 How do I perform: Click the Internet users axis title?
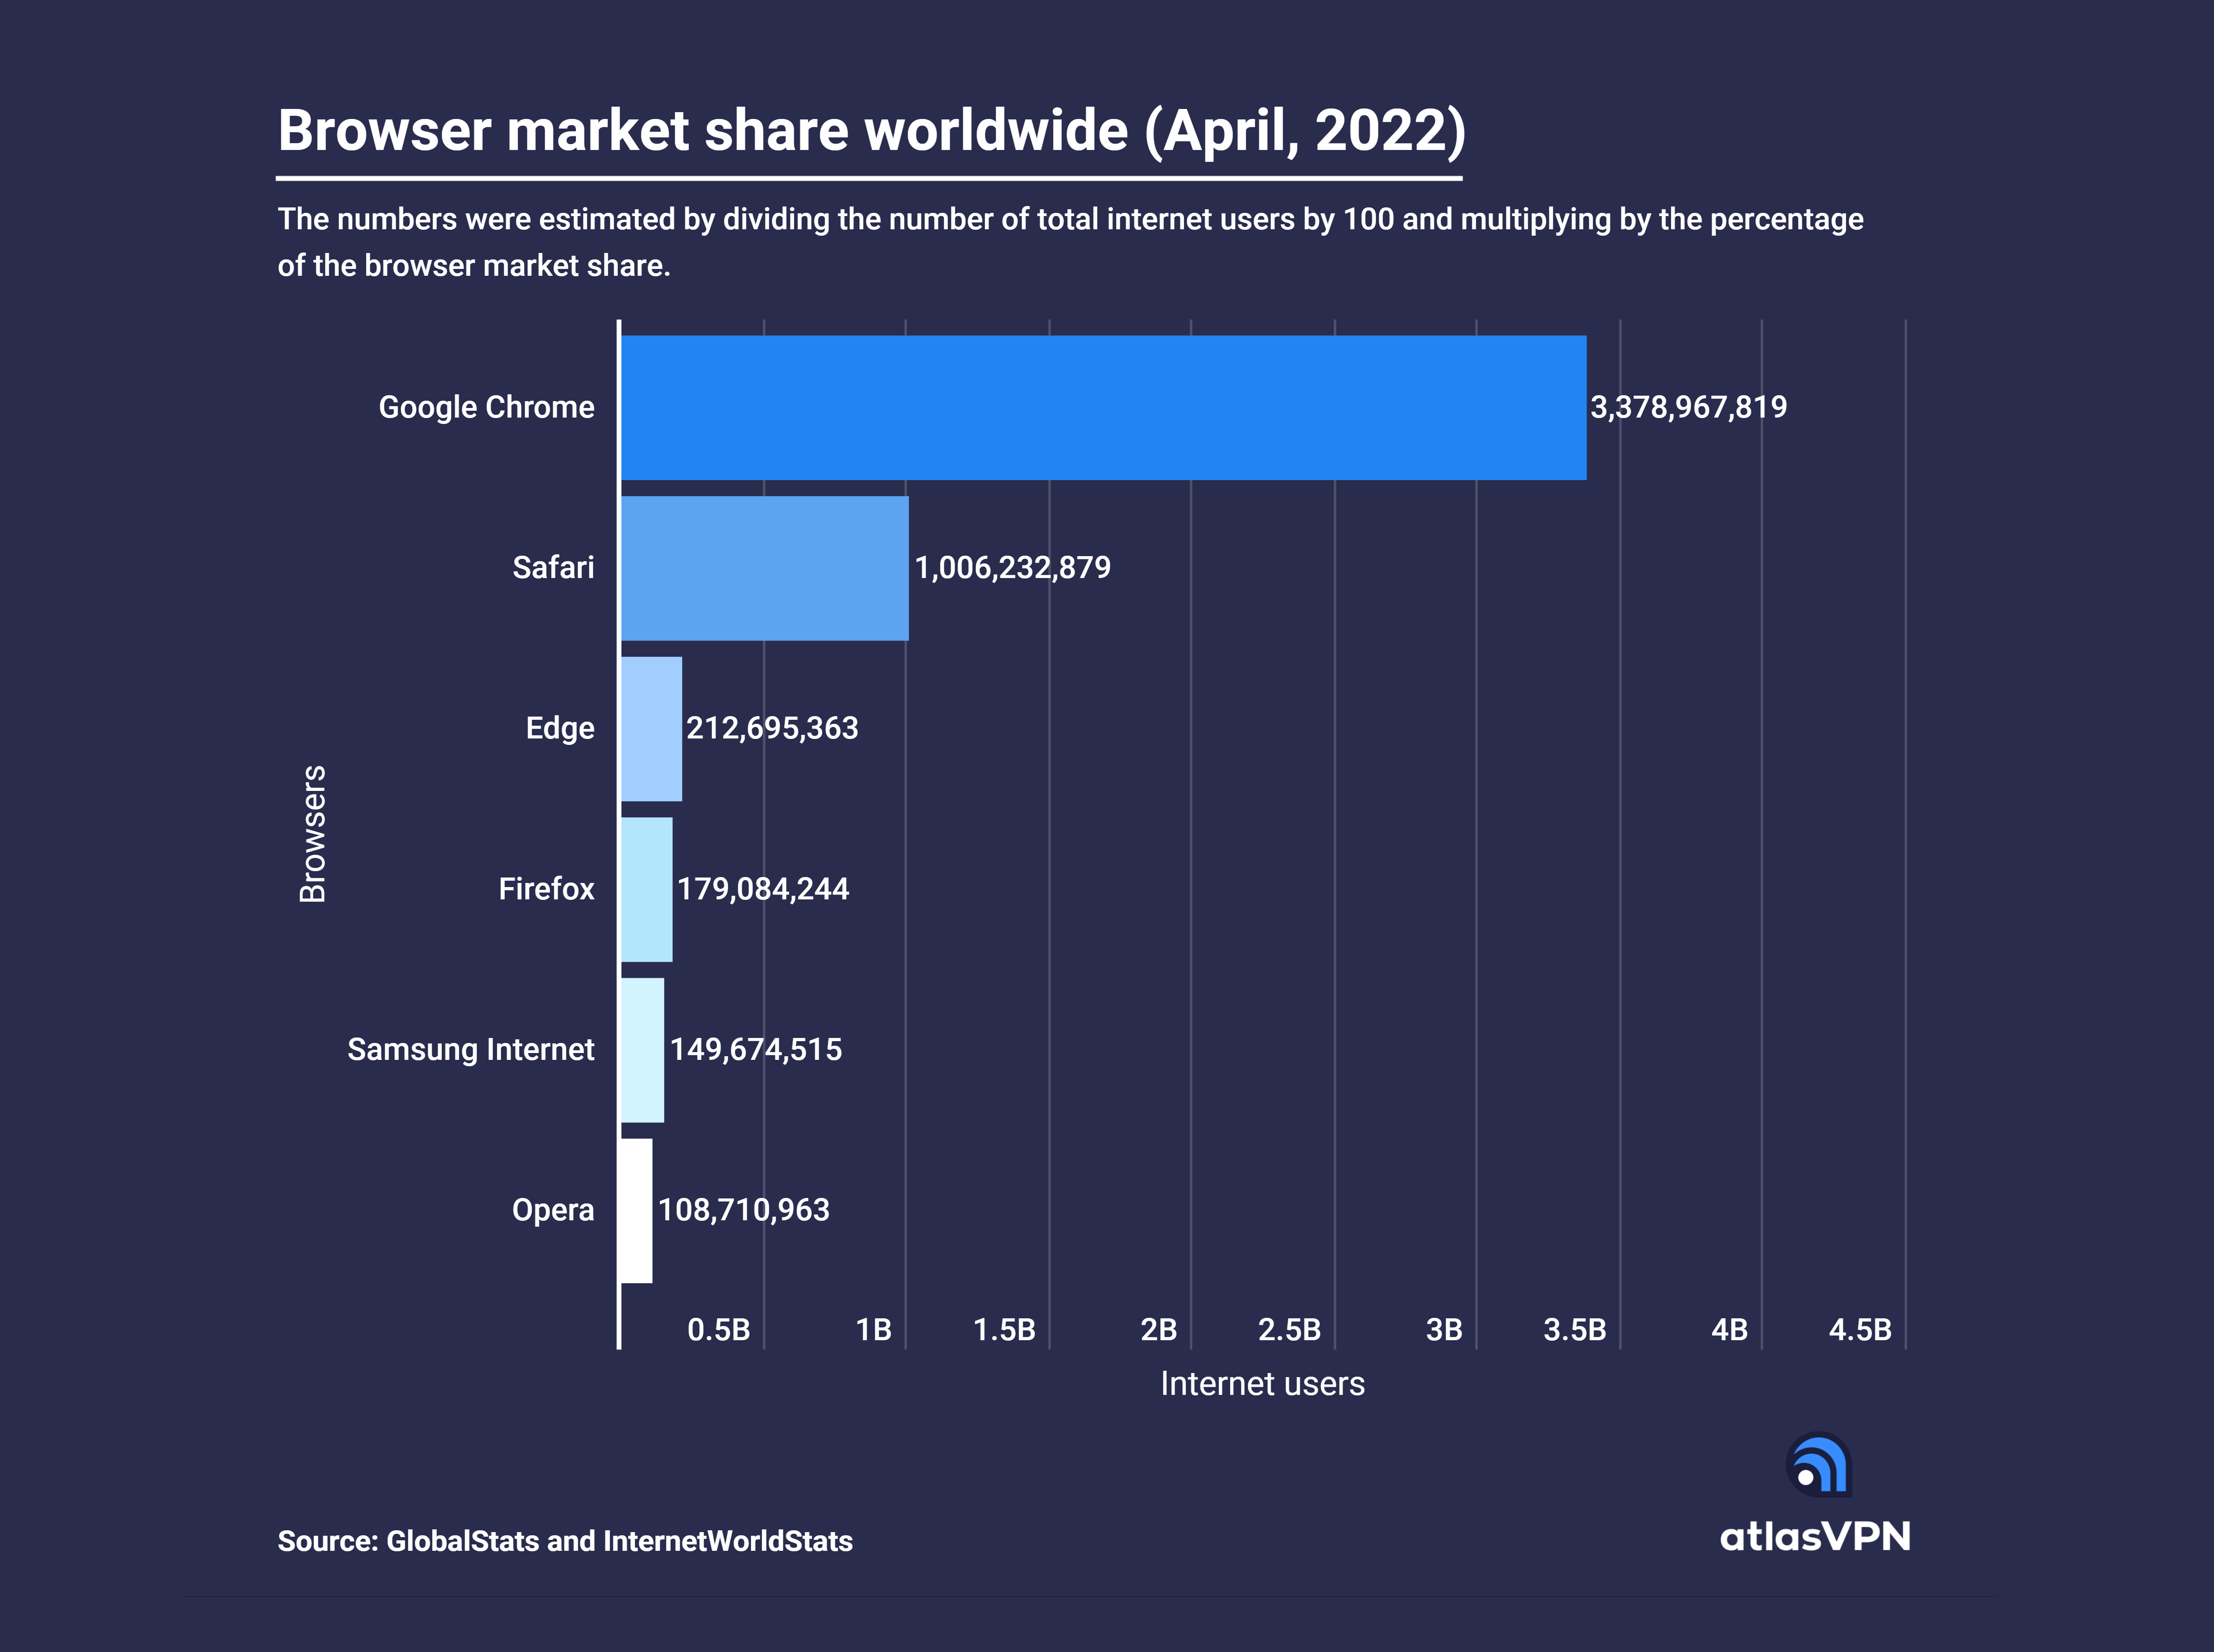pyautogui.click(x=1262, y=1384)
